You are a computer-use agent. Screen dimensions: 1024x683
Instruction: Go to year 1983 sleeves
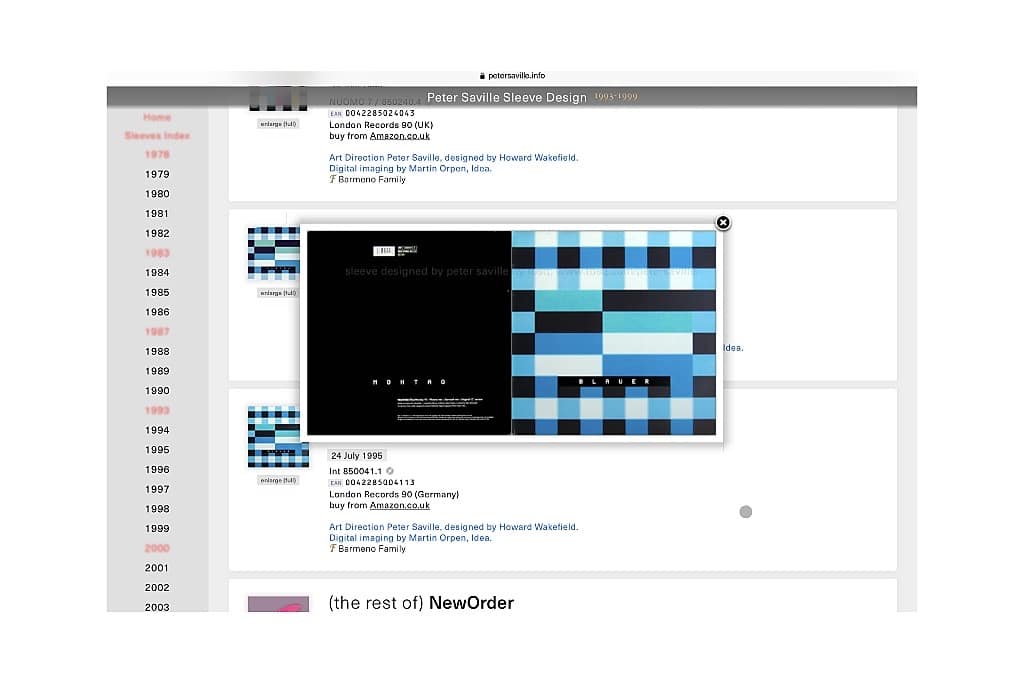[x=157, y=253]
